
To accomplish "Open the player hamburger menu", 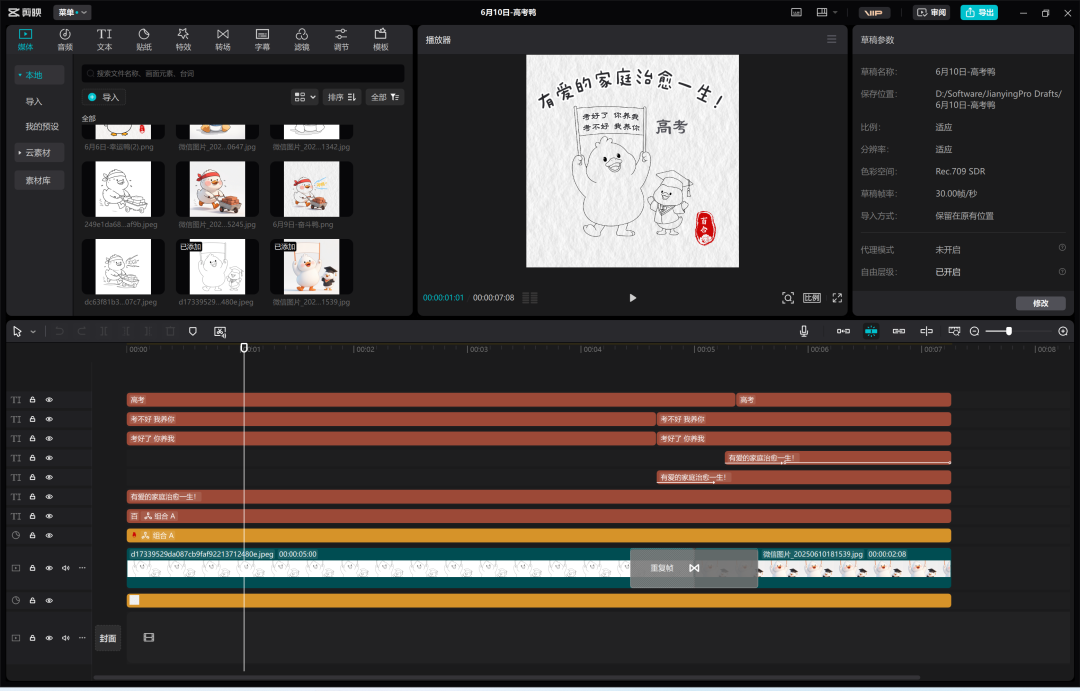I will (x=831, y=39).
